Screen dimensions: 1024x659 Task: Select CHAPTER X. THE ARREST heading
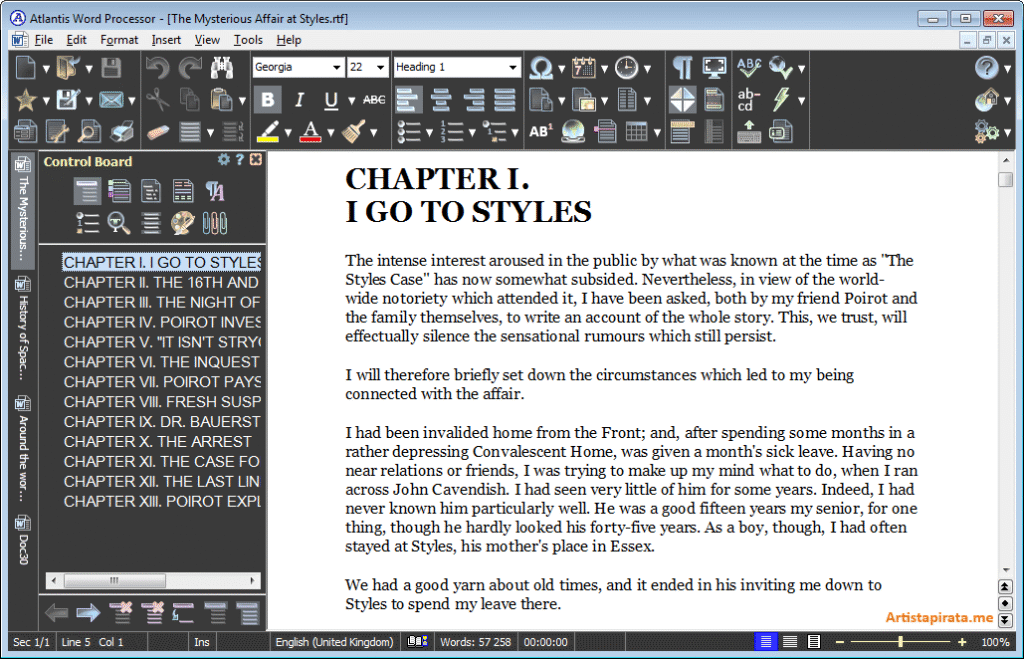pyautogui.click(x=158, y=441)
